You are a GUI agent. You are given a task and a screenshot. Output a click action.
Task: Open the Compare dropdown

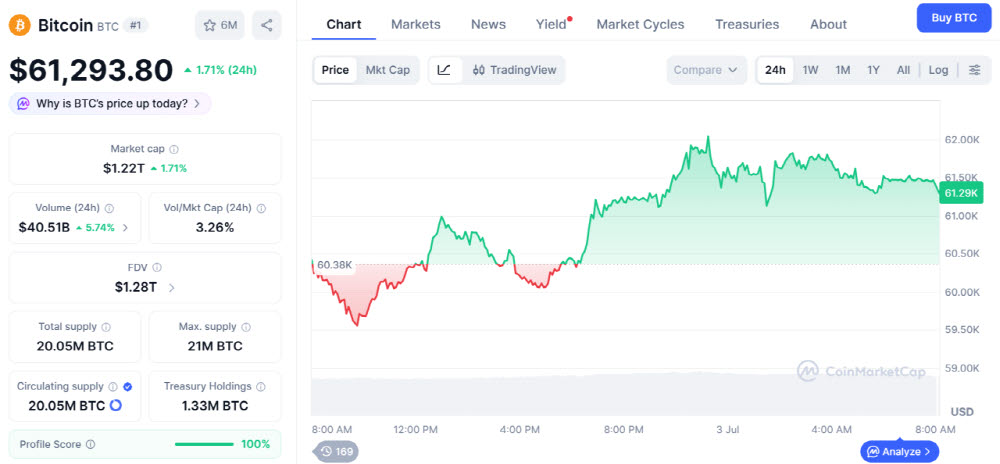[x=705, y=70]
